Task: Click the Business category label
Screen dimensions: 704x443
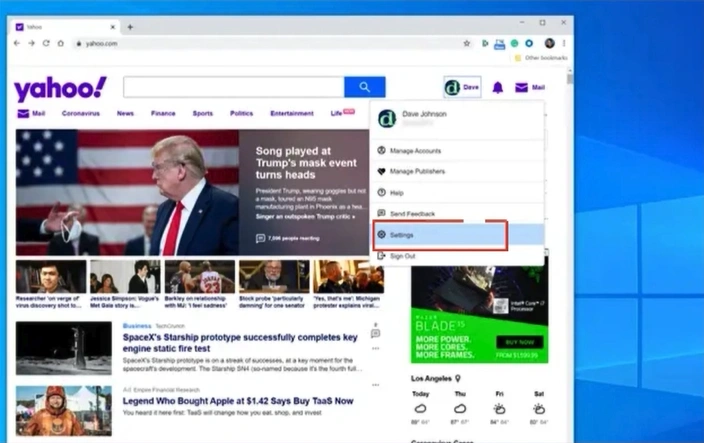Action: click(x=137, y=326)
